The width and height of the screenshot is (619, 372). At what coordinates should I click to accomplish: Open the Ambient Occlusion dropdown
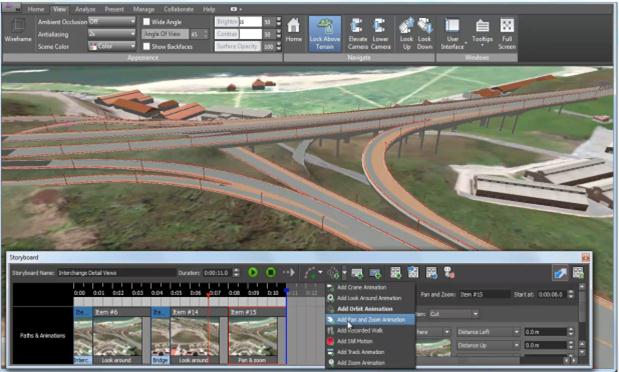point(112,21)
